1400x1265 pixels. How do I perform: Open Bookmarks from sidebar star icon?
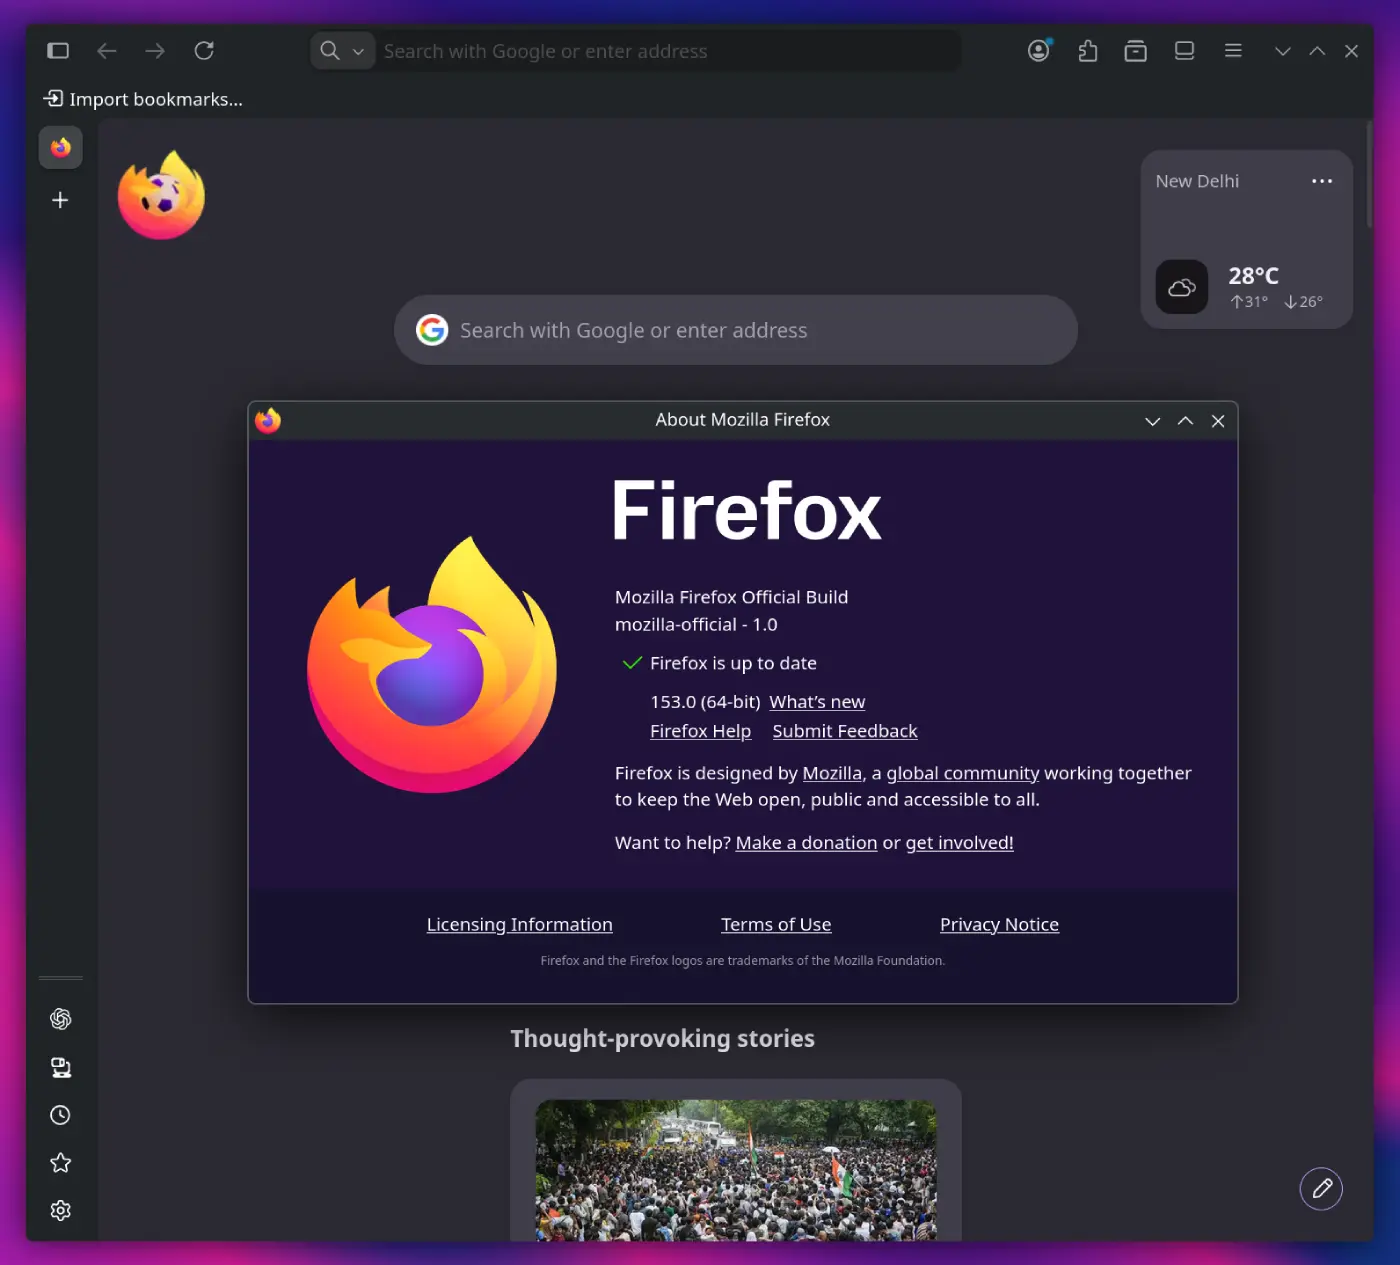61,1163
